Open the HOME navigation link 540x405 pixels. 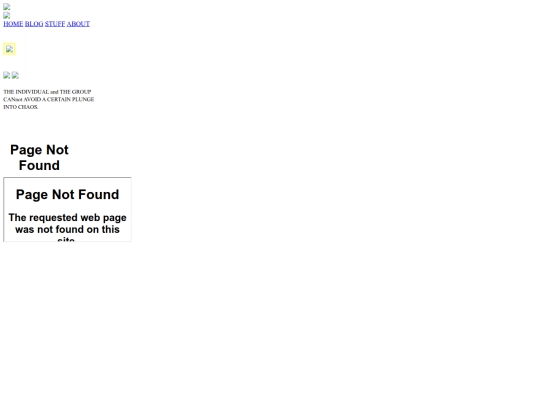pyautogui.click(x=13, y=24)
